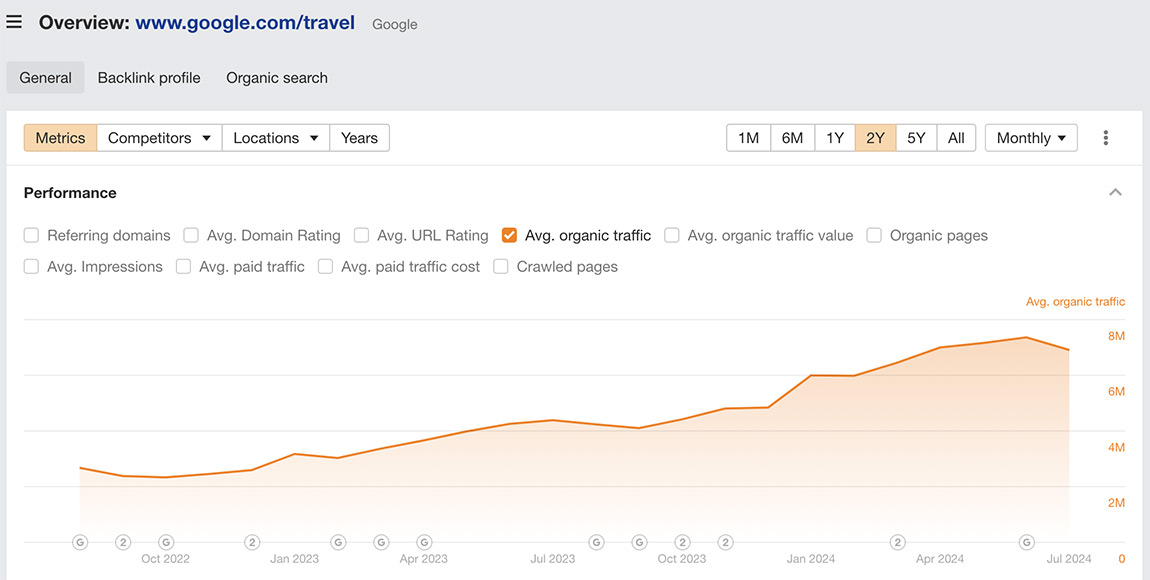Viewport: 1150px width, 580px height.
Task: Enable the Avg. URL Rating checkbox
Action: 361,235
